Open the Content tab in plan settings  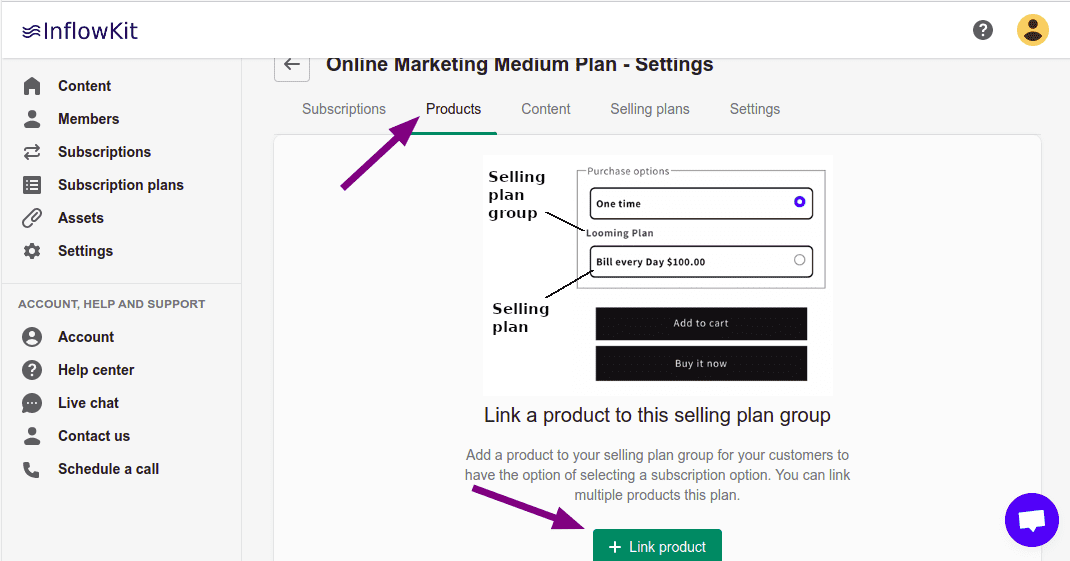click(546, 109)
